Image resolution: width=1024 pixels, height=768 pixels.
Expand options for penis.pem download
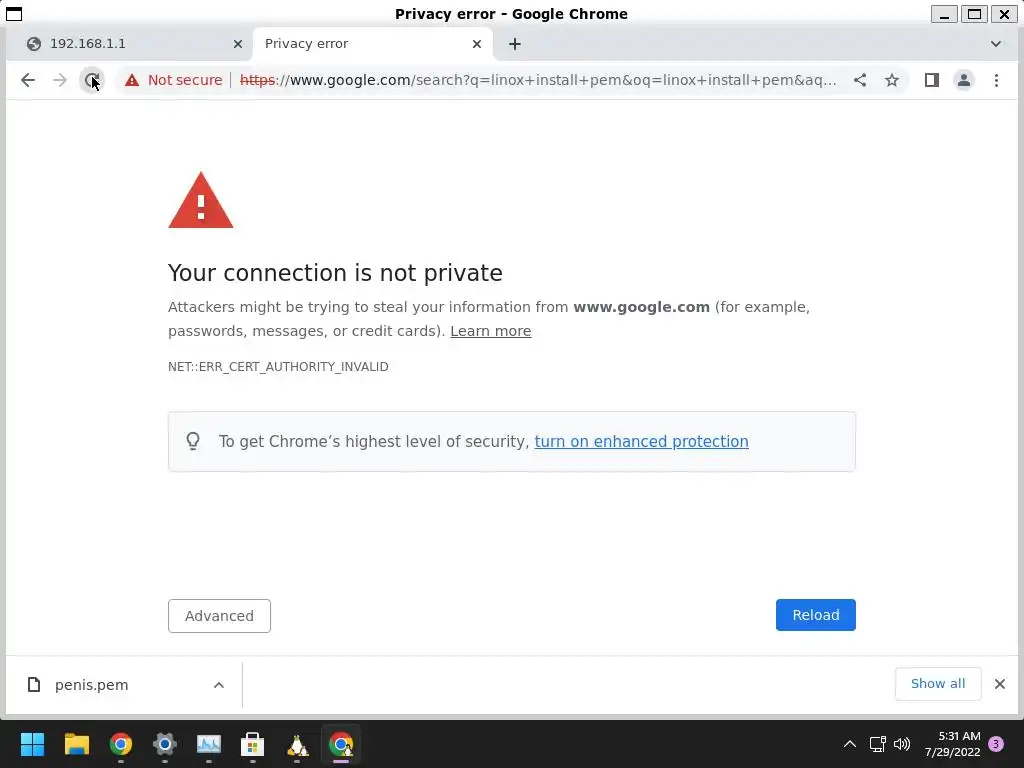coord(219,684)
